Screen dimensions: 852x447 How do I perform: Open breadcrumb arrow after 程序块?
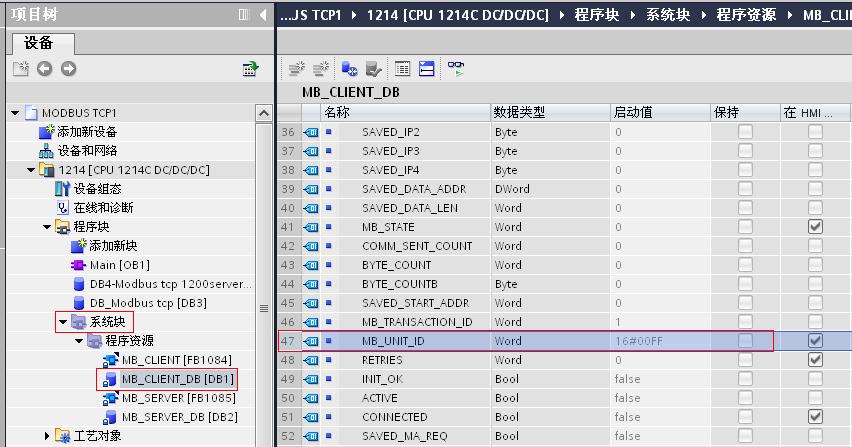pos(632,15)
